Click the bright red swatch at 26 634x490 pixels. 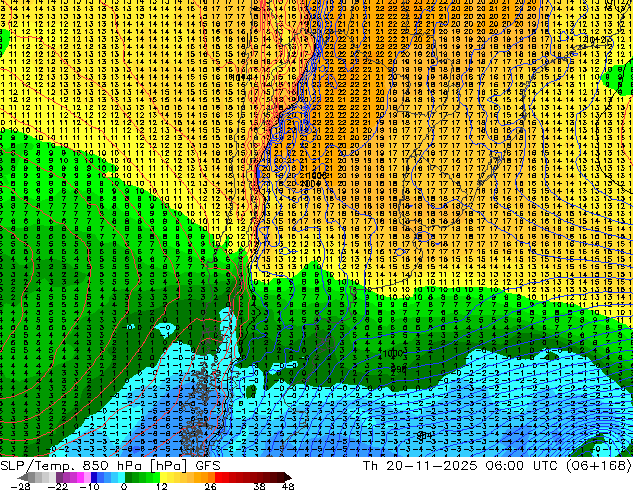[x=218, y=477]
